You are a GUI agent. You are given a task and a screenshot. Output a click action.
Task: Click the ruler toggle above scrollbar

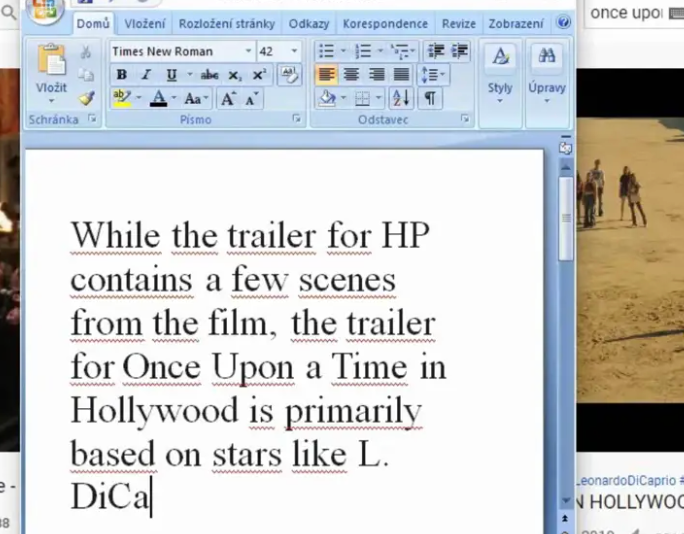coord(565,148)
